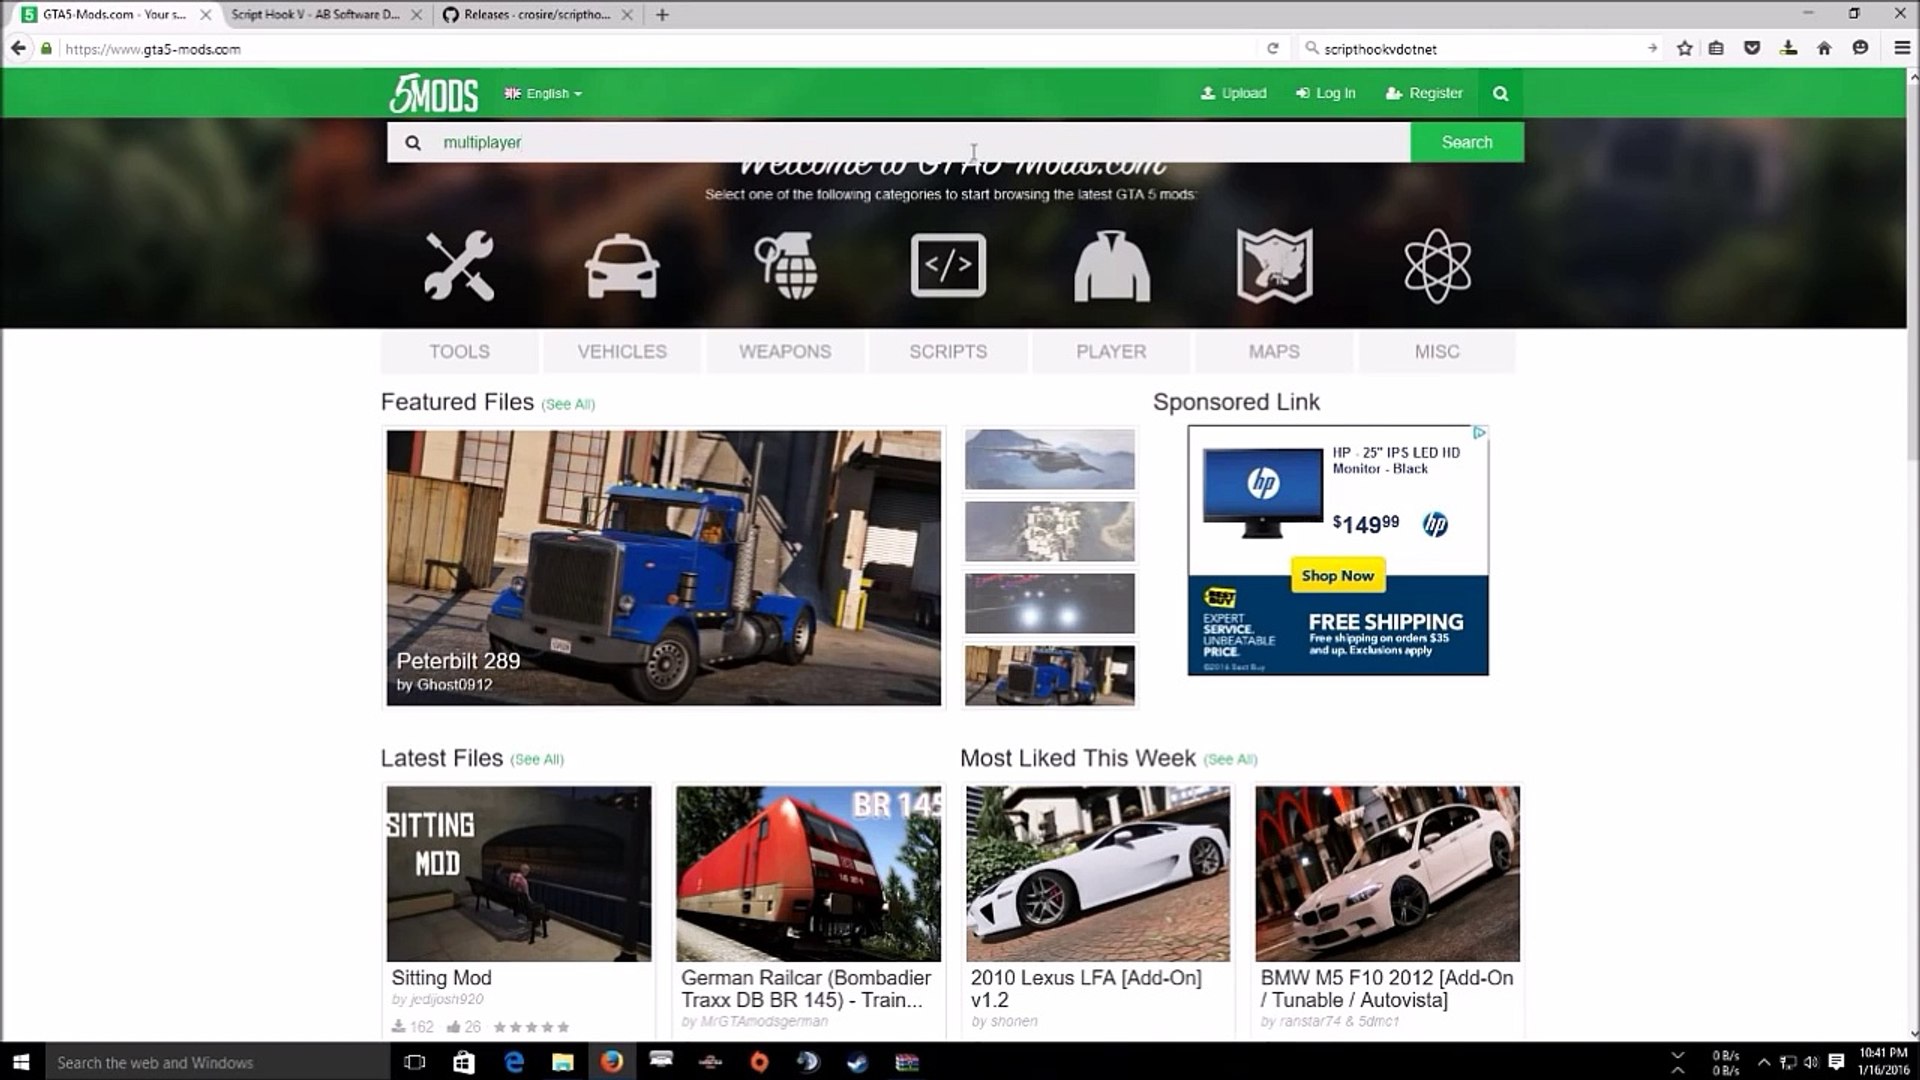This screenshot has height=1080, width=1920.
Task: Open the SCRIPTS category tab
Action: pos(948,352)
